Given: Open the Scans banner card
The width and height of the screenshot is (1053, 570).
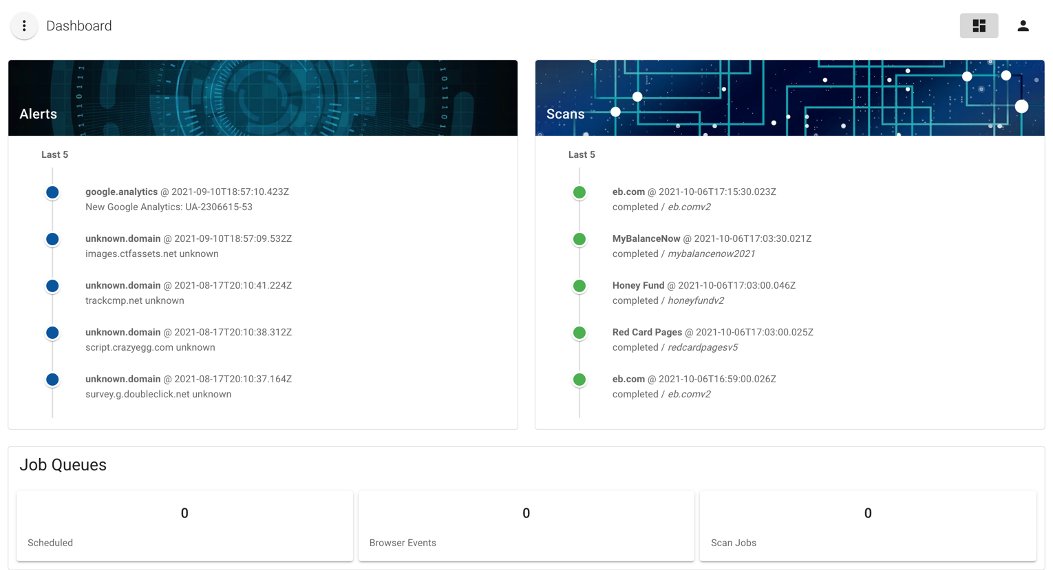Looking at the screenshot, I should tap(789, 98).
